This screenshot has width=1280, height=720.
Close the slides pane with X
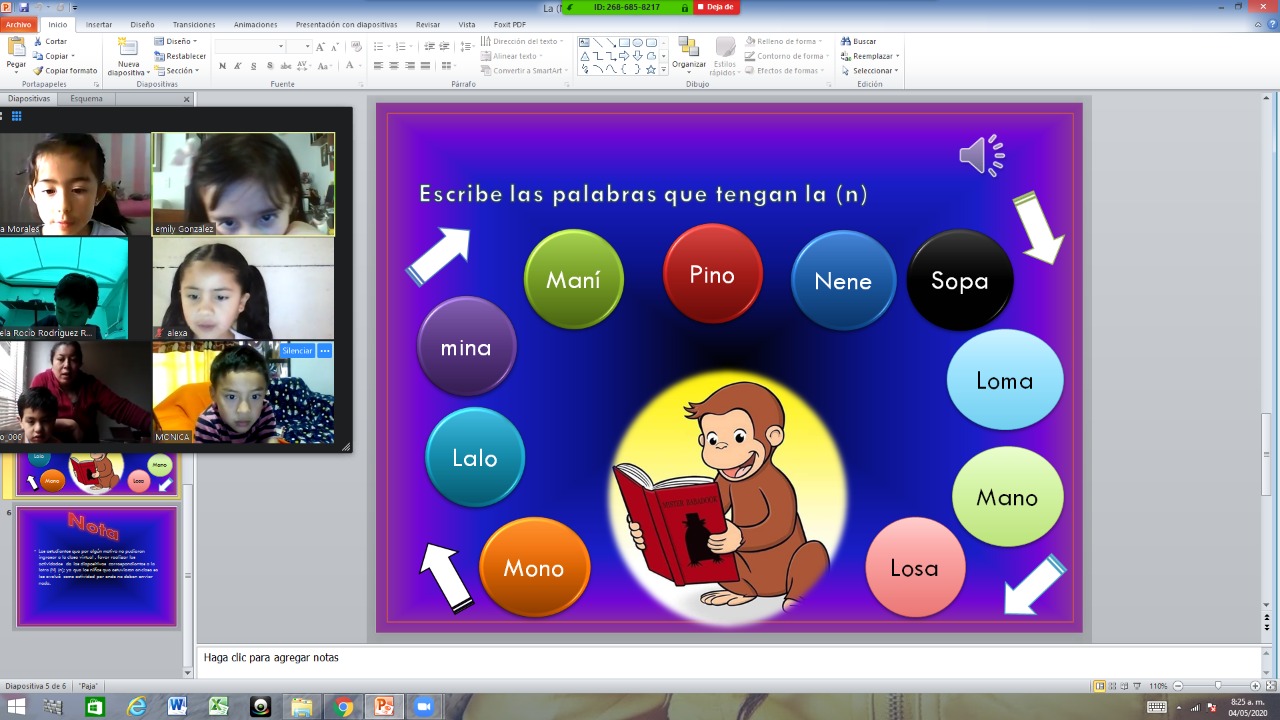(x=186, y=99)
